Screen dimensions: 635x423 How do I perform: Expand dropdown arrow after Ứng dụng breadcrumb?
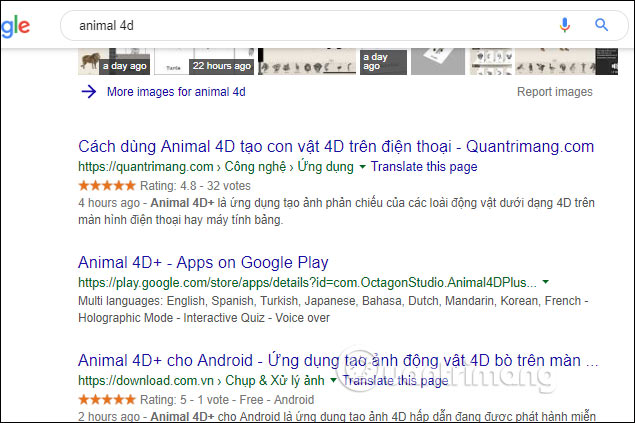click(x=362, y=167)
